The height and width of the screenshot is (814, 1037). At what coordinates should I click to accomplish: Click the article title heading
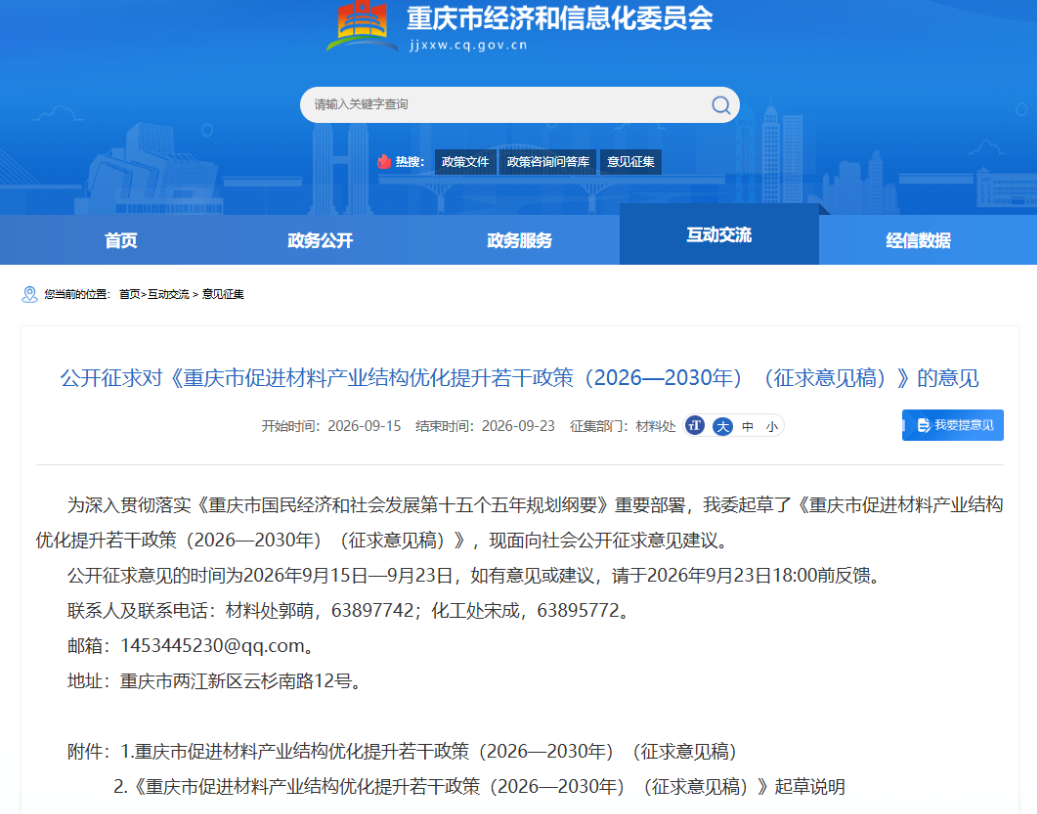(x=519, y=378)
